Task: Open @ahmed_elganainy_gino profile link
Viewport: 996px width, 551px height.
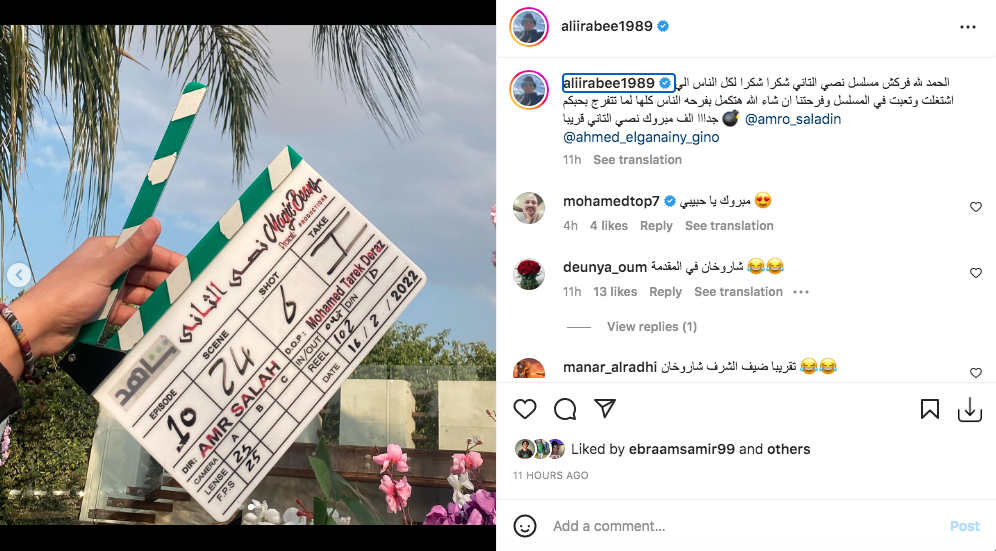Action: [641, 137]
